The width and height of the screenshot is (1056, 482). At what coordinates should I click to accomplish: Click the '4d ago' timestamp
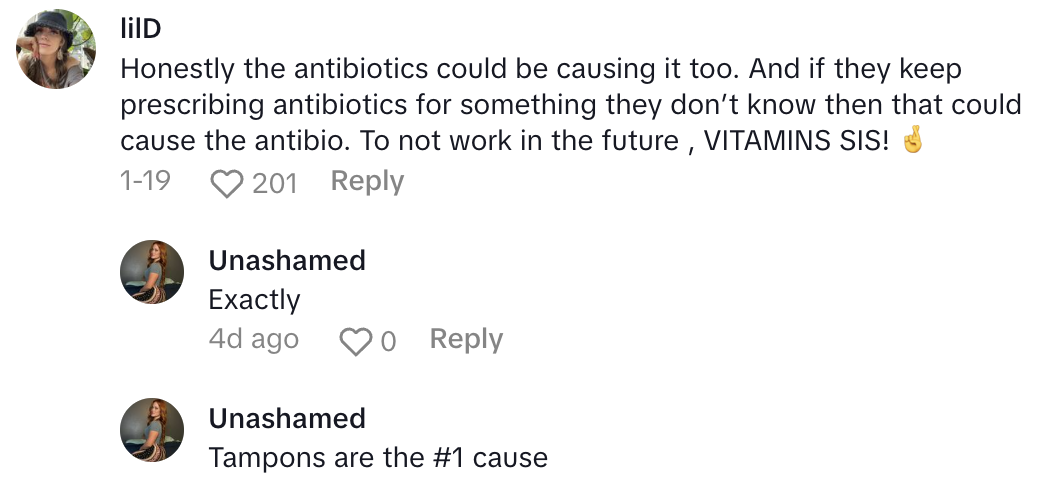253,340
